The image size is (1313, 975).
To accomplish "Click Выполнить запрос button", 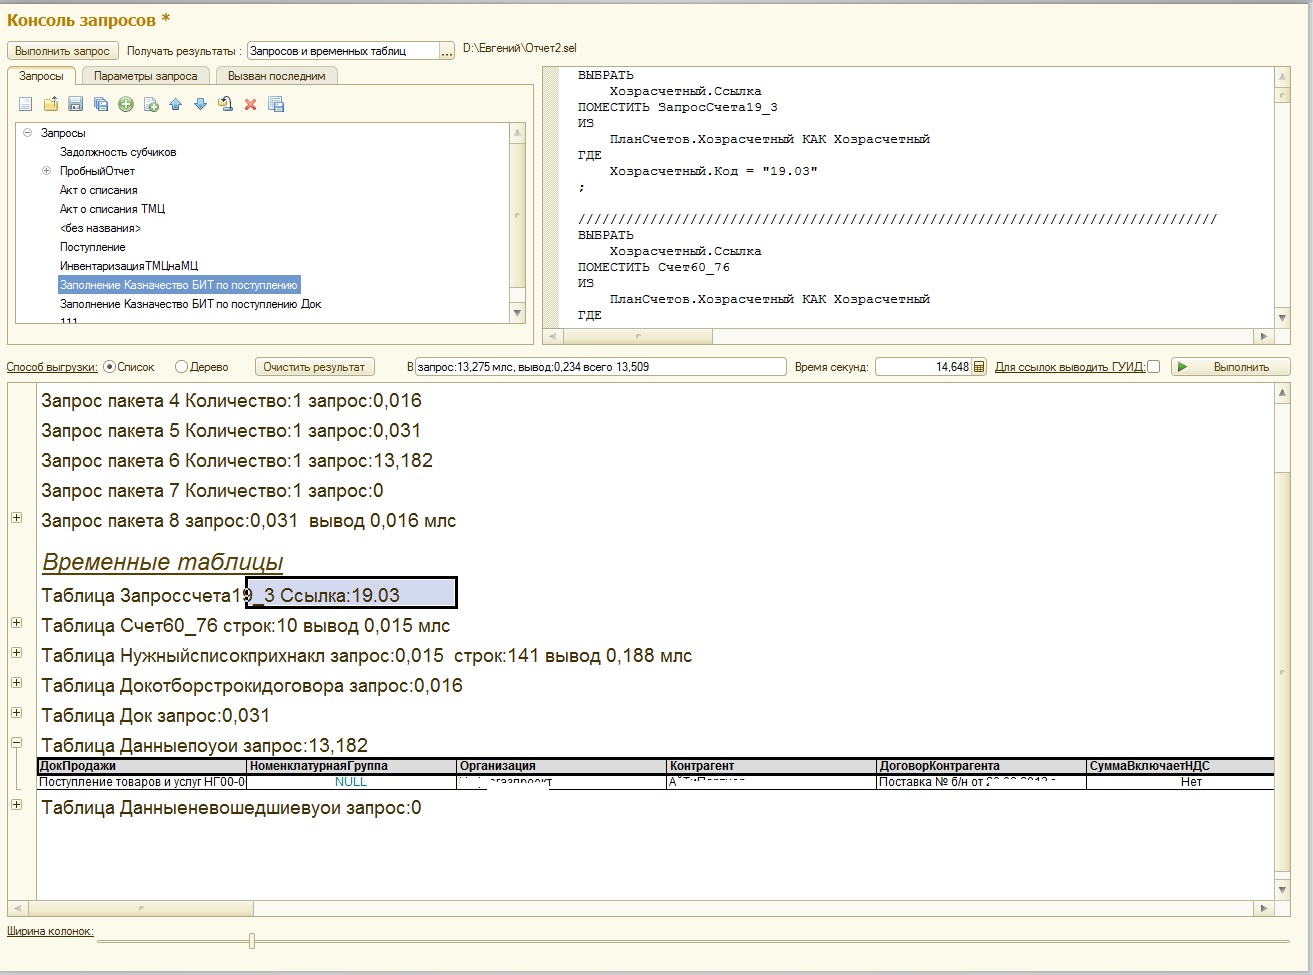I will tap(63, 51).
